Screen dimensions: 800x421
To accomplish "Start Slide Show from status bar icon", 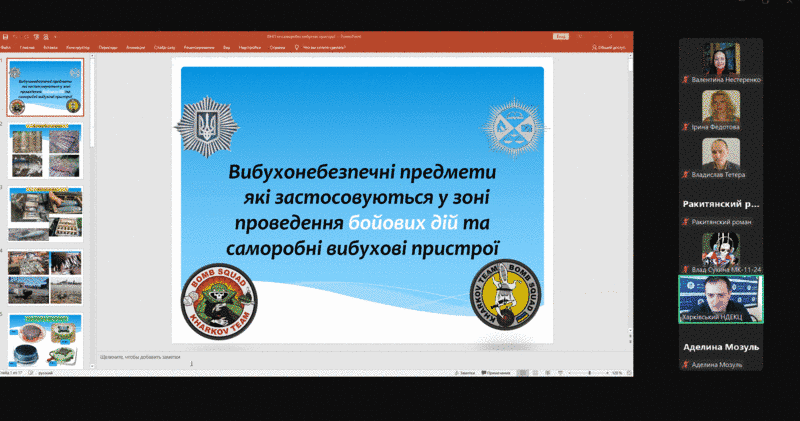I will (560, 373).
